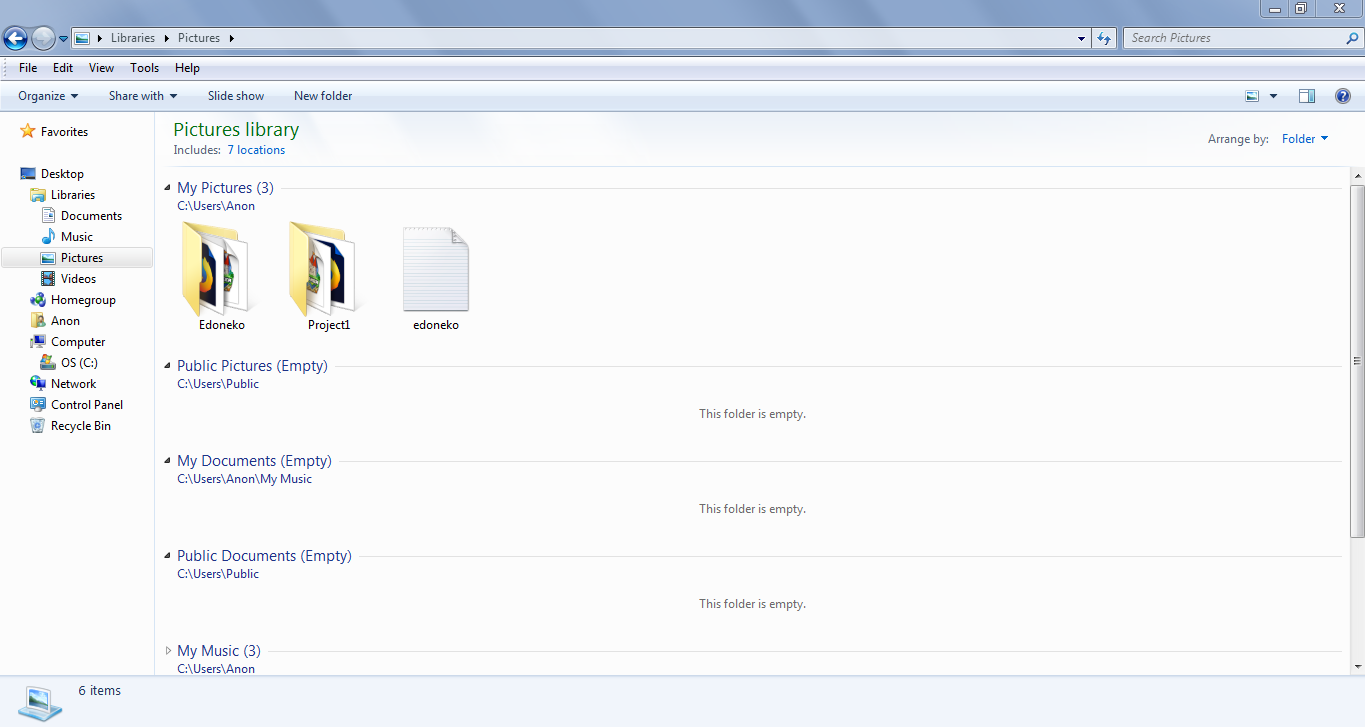The image size is (1365, 727).
Task: Click the Back navigation arrow button
Action: (15, 38)
